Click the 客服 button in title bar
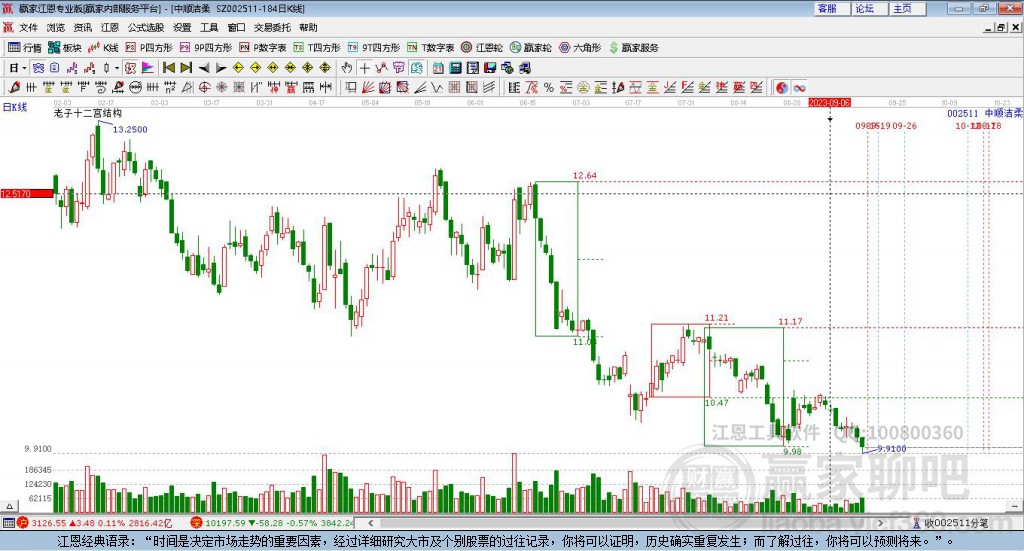The height and width of the screenshot is (551, 1024). (x=832, y=8)
